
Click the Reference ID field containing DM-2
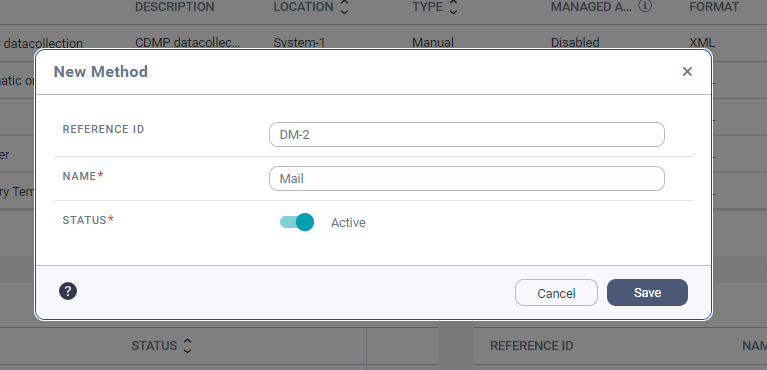point(467,135)
